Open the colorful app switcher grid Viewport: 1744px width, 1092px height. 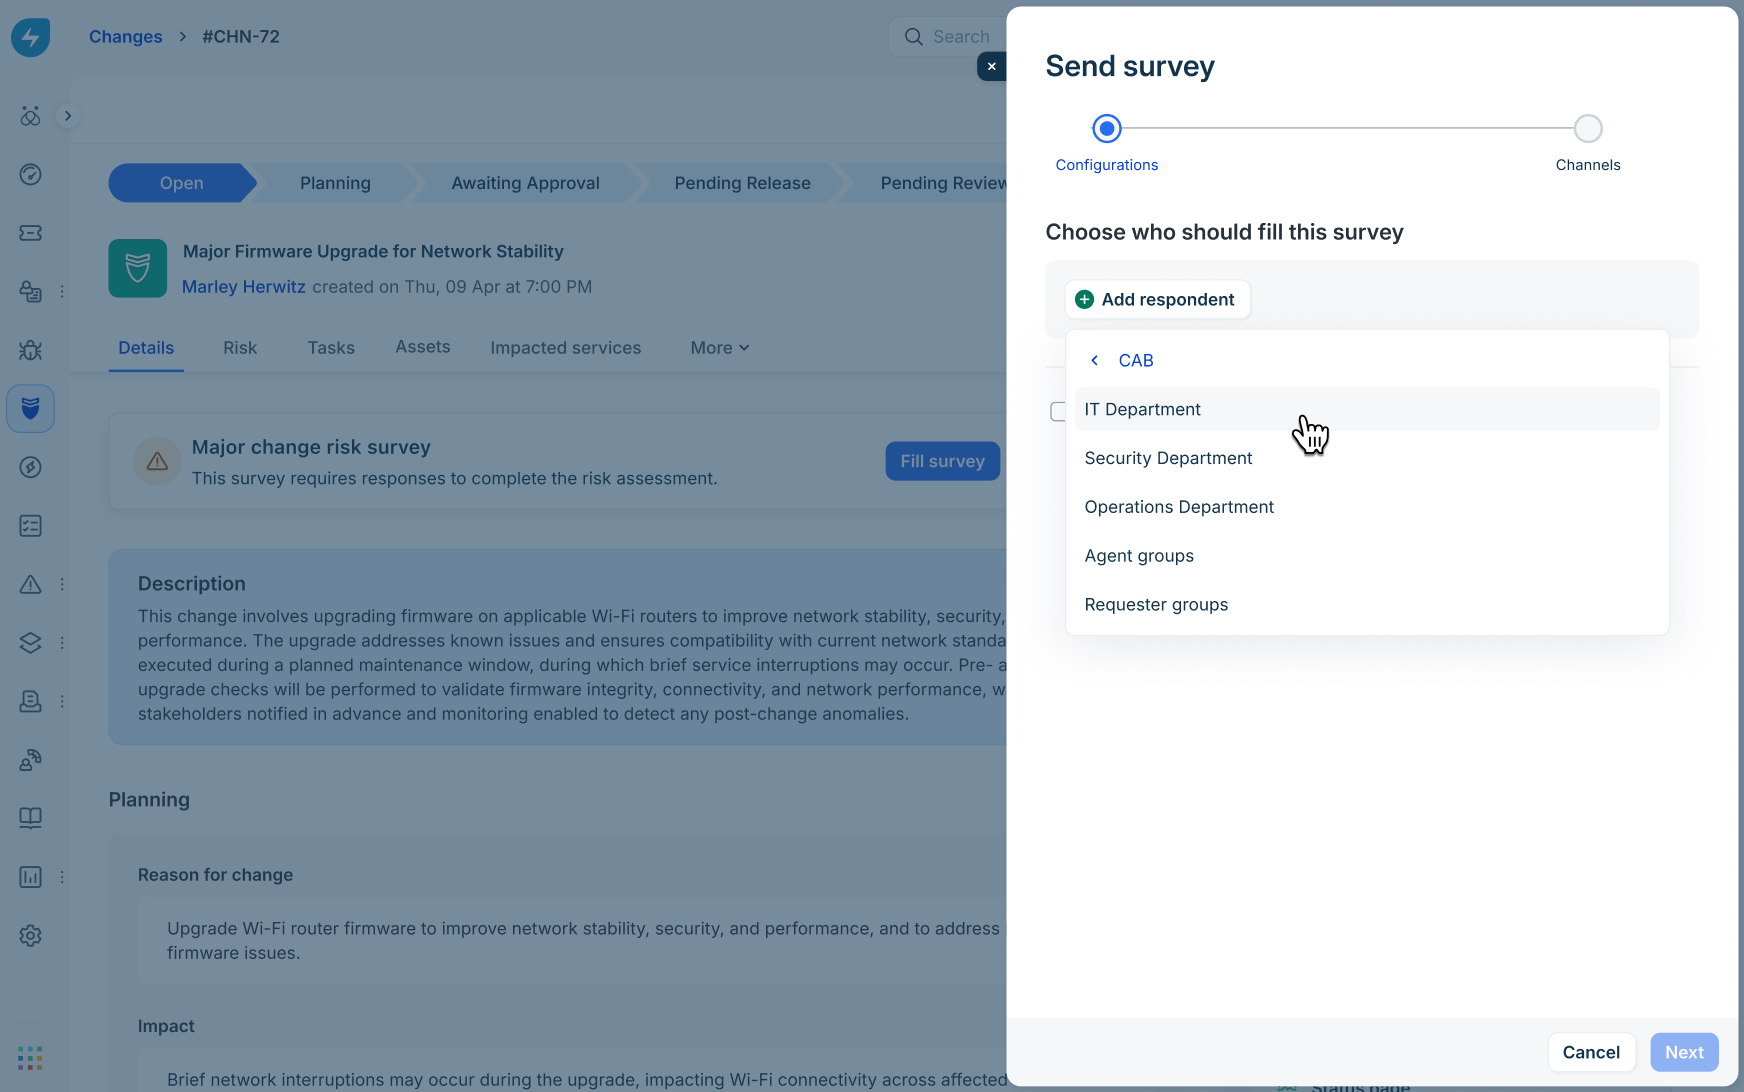pyautogui.click(x=30, y=1058)
